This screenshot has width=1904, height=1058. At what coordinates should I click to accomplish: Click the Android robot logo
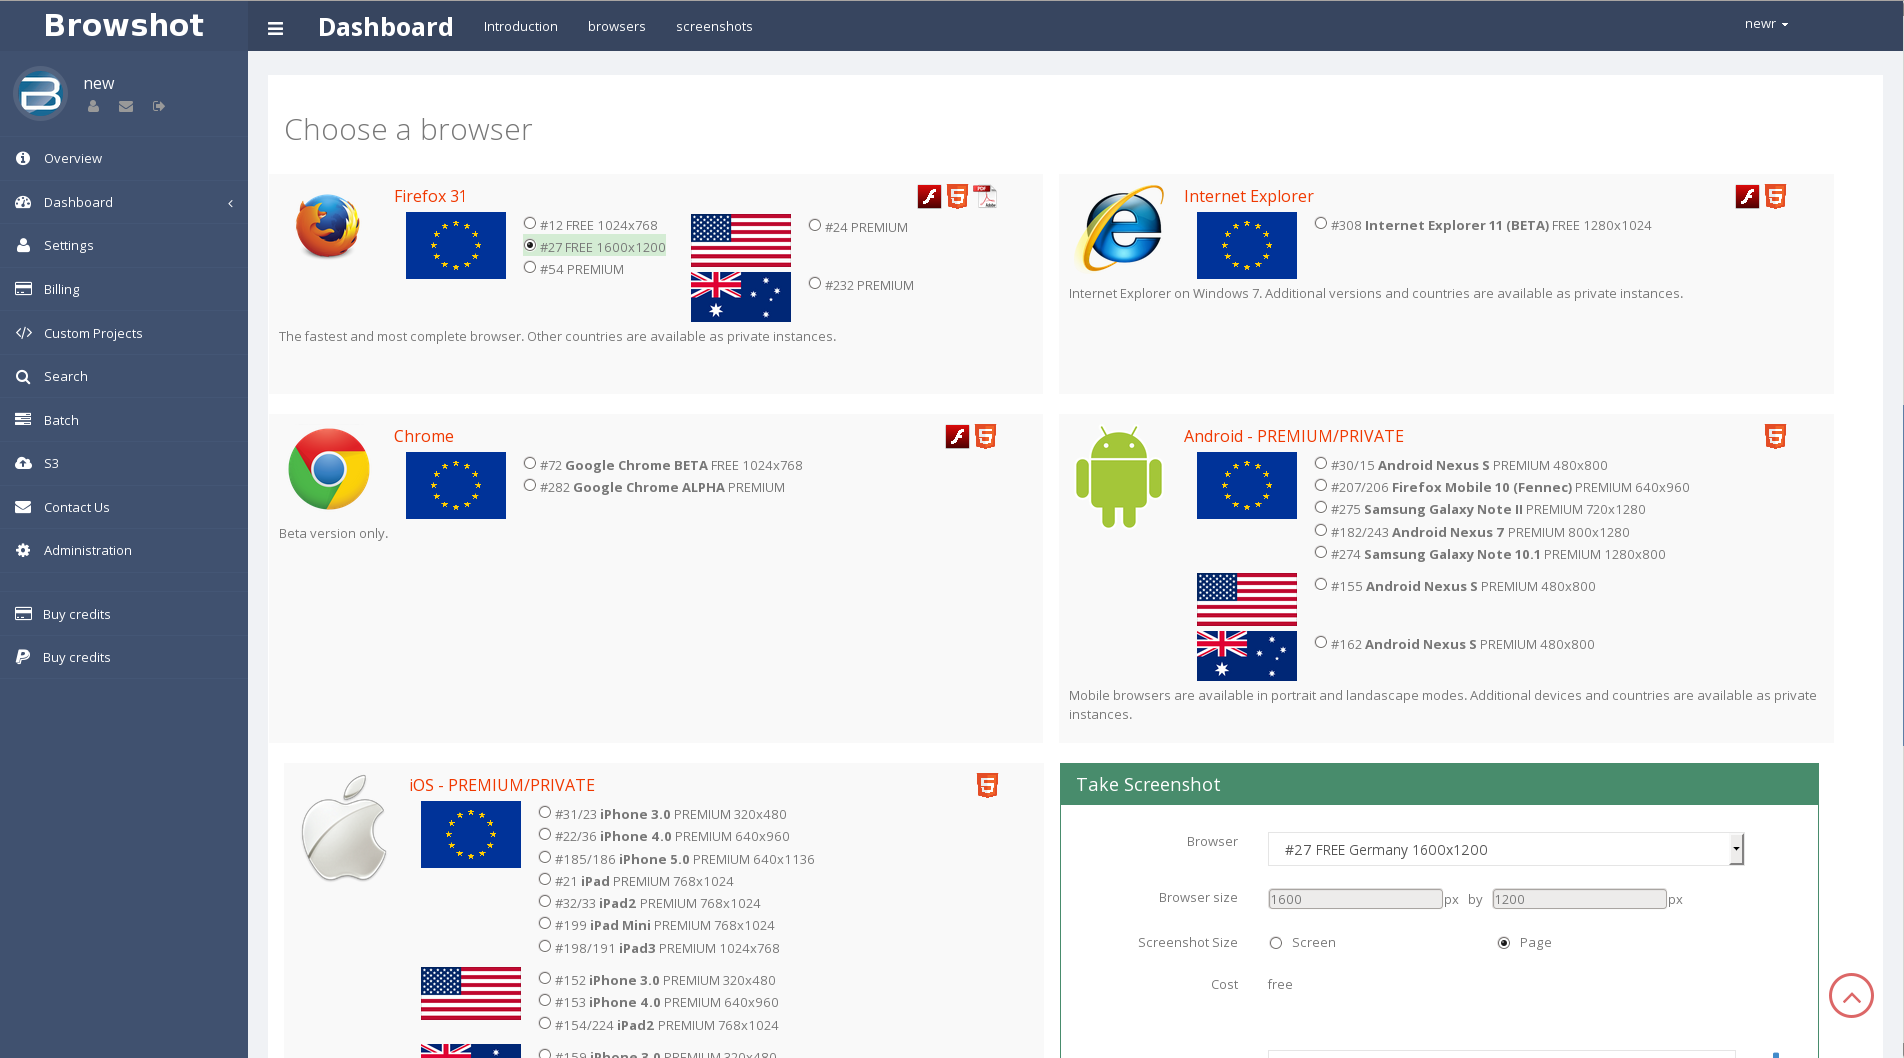[1119, 477]
